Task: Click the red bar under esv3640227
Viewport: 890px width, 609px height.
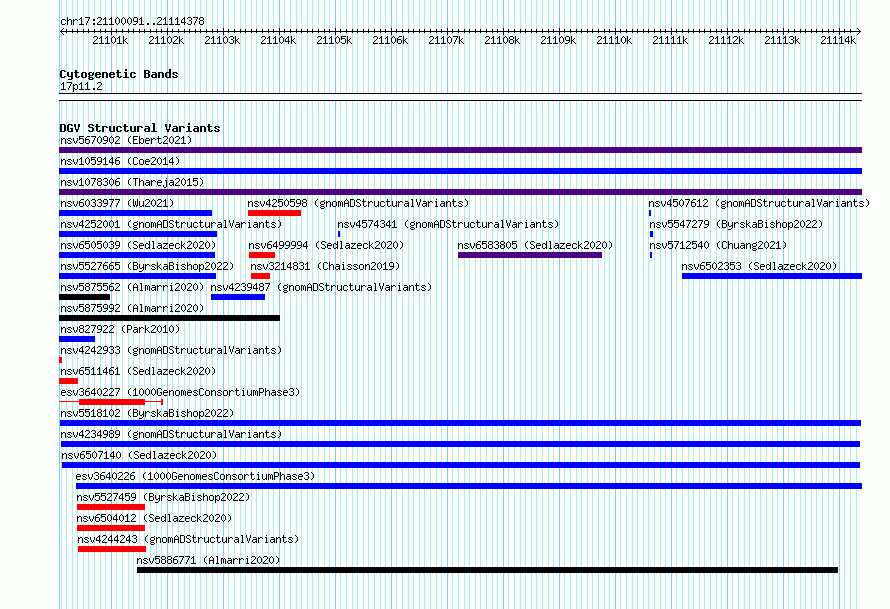Action: coord(112,402)
